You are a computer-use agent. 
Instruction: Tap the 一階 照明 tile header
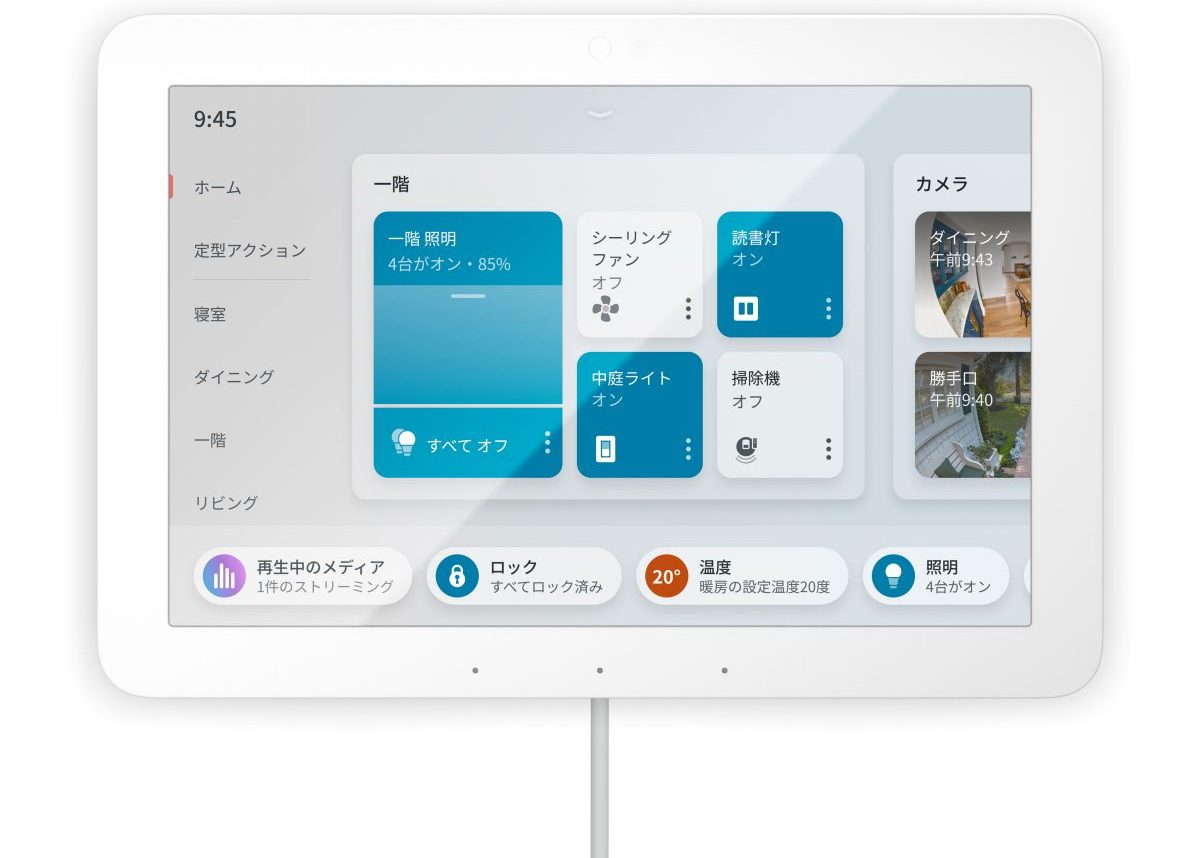tap(468, 249)
